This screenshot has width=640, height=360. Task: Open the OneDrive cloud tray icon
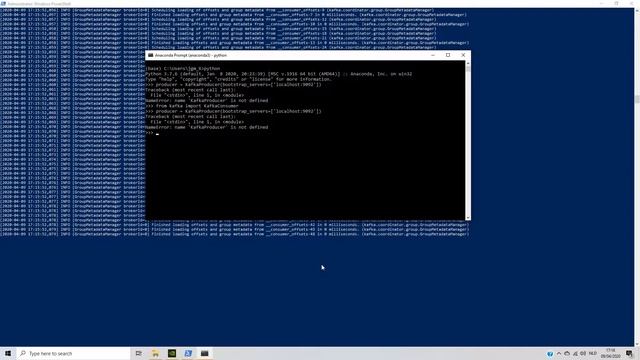point(567,353)
